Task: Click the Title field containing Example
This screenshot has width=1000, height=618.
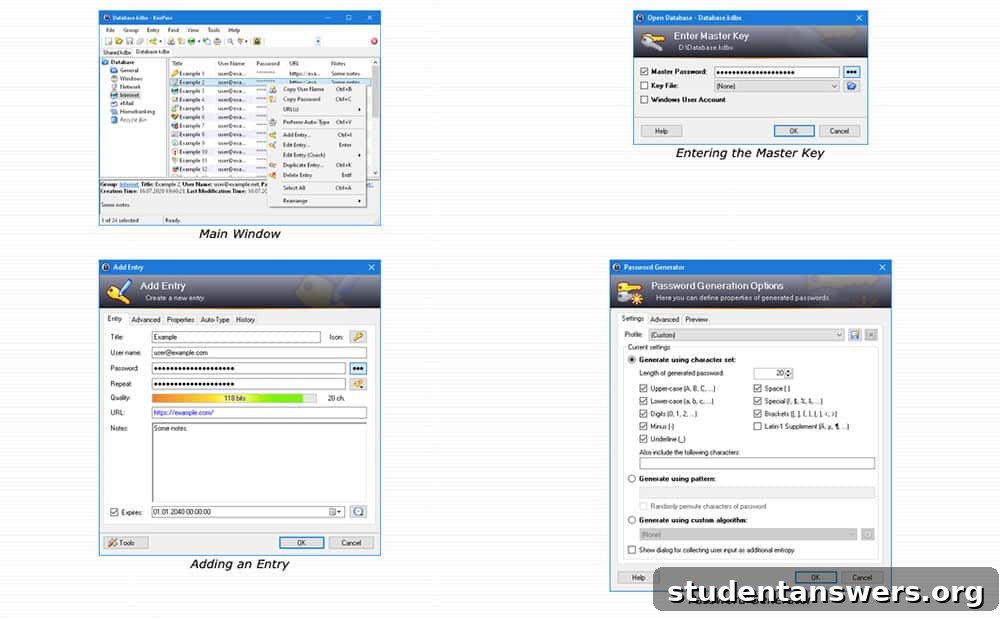Action: (x=236, y=337)
